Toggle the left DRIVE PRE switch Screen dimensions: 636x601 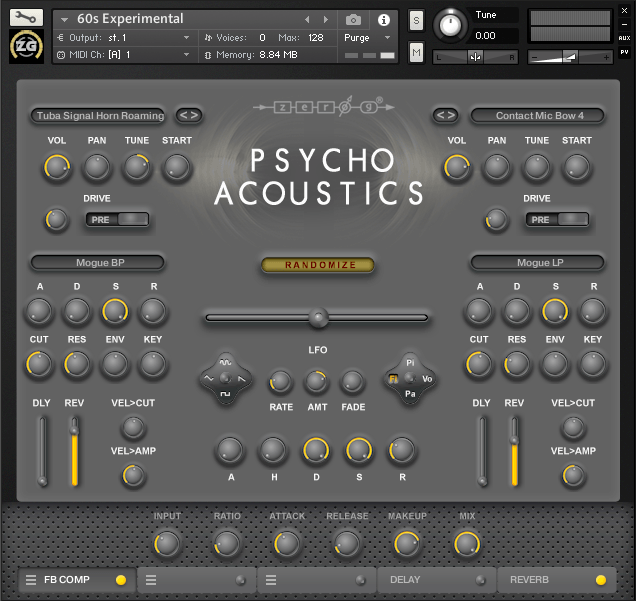118,219
